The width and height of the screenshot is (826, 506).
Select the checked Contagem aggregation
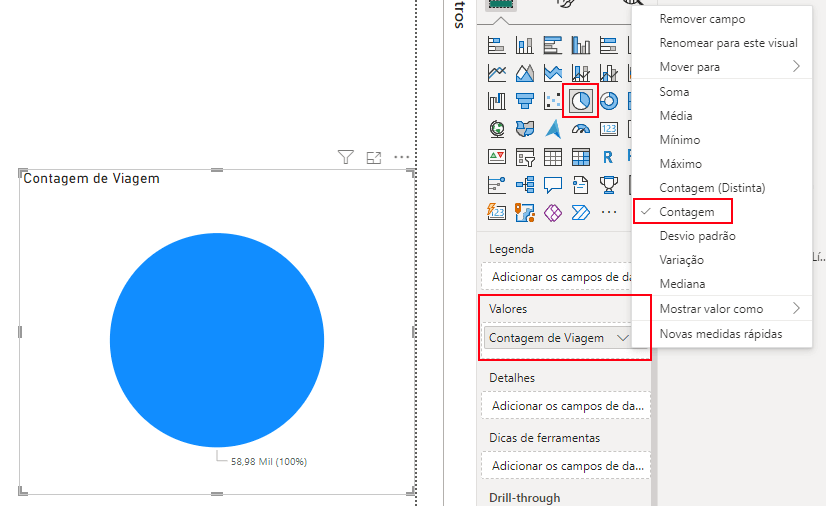[686, 212]
